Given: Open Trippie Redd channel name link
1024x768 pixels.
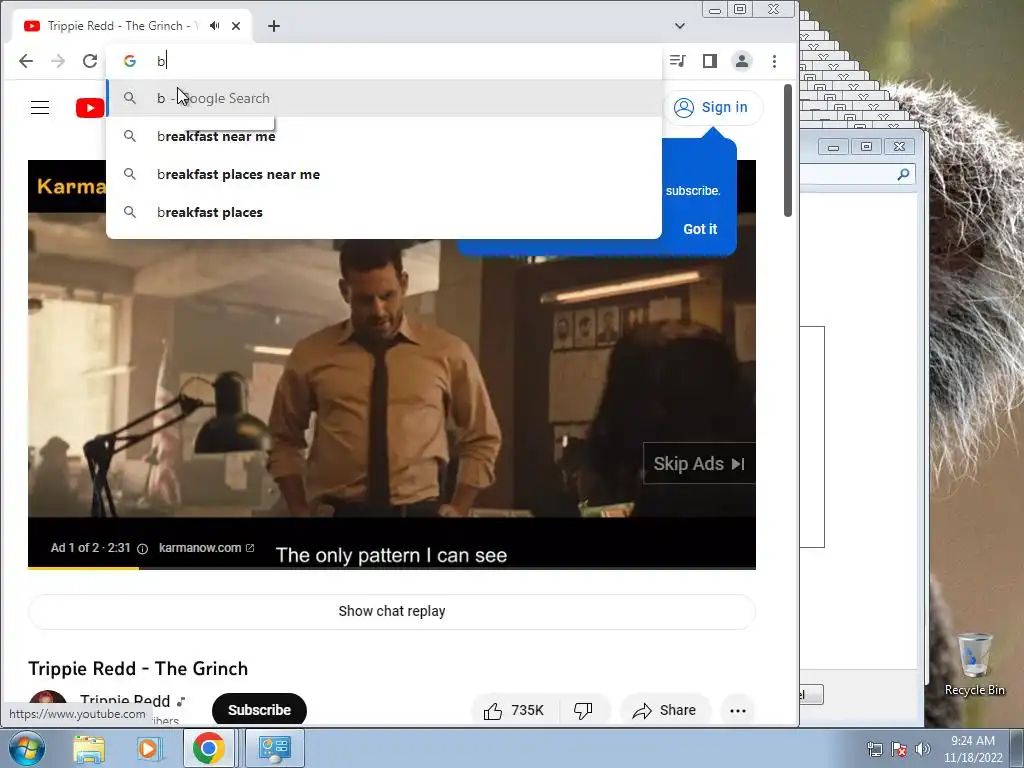Looking at the screenshot, I should pos(125,701).
